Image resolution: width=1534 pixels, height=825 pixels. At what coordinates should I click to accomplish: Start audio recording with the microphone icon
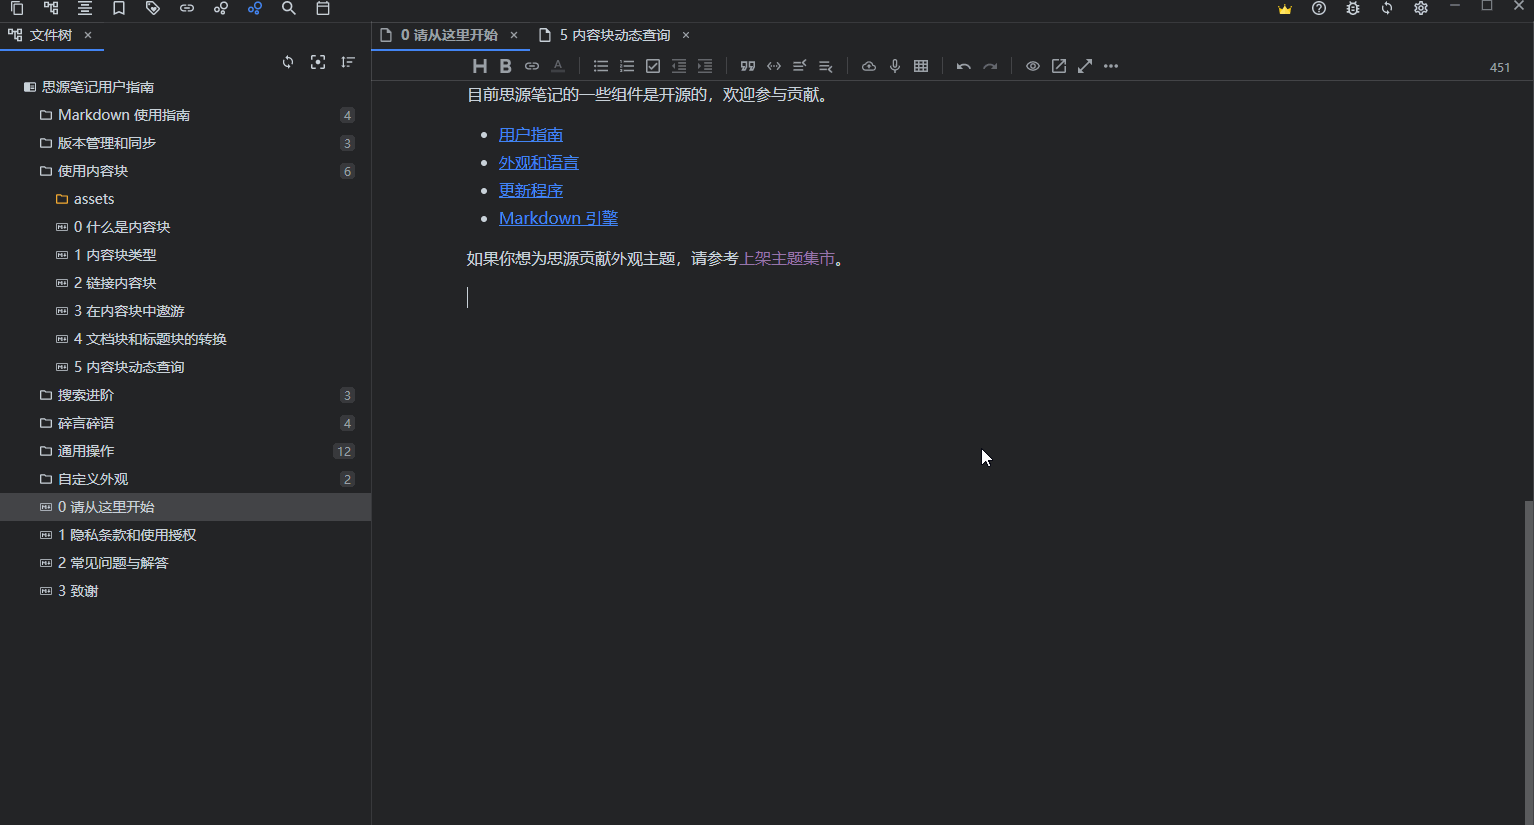click(x=894, y=66)
